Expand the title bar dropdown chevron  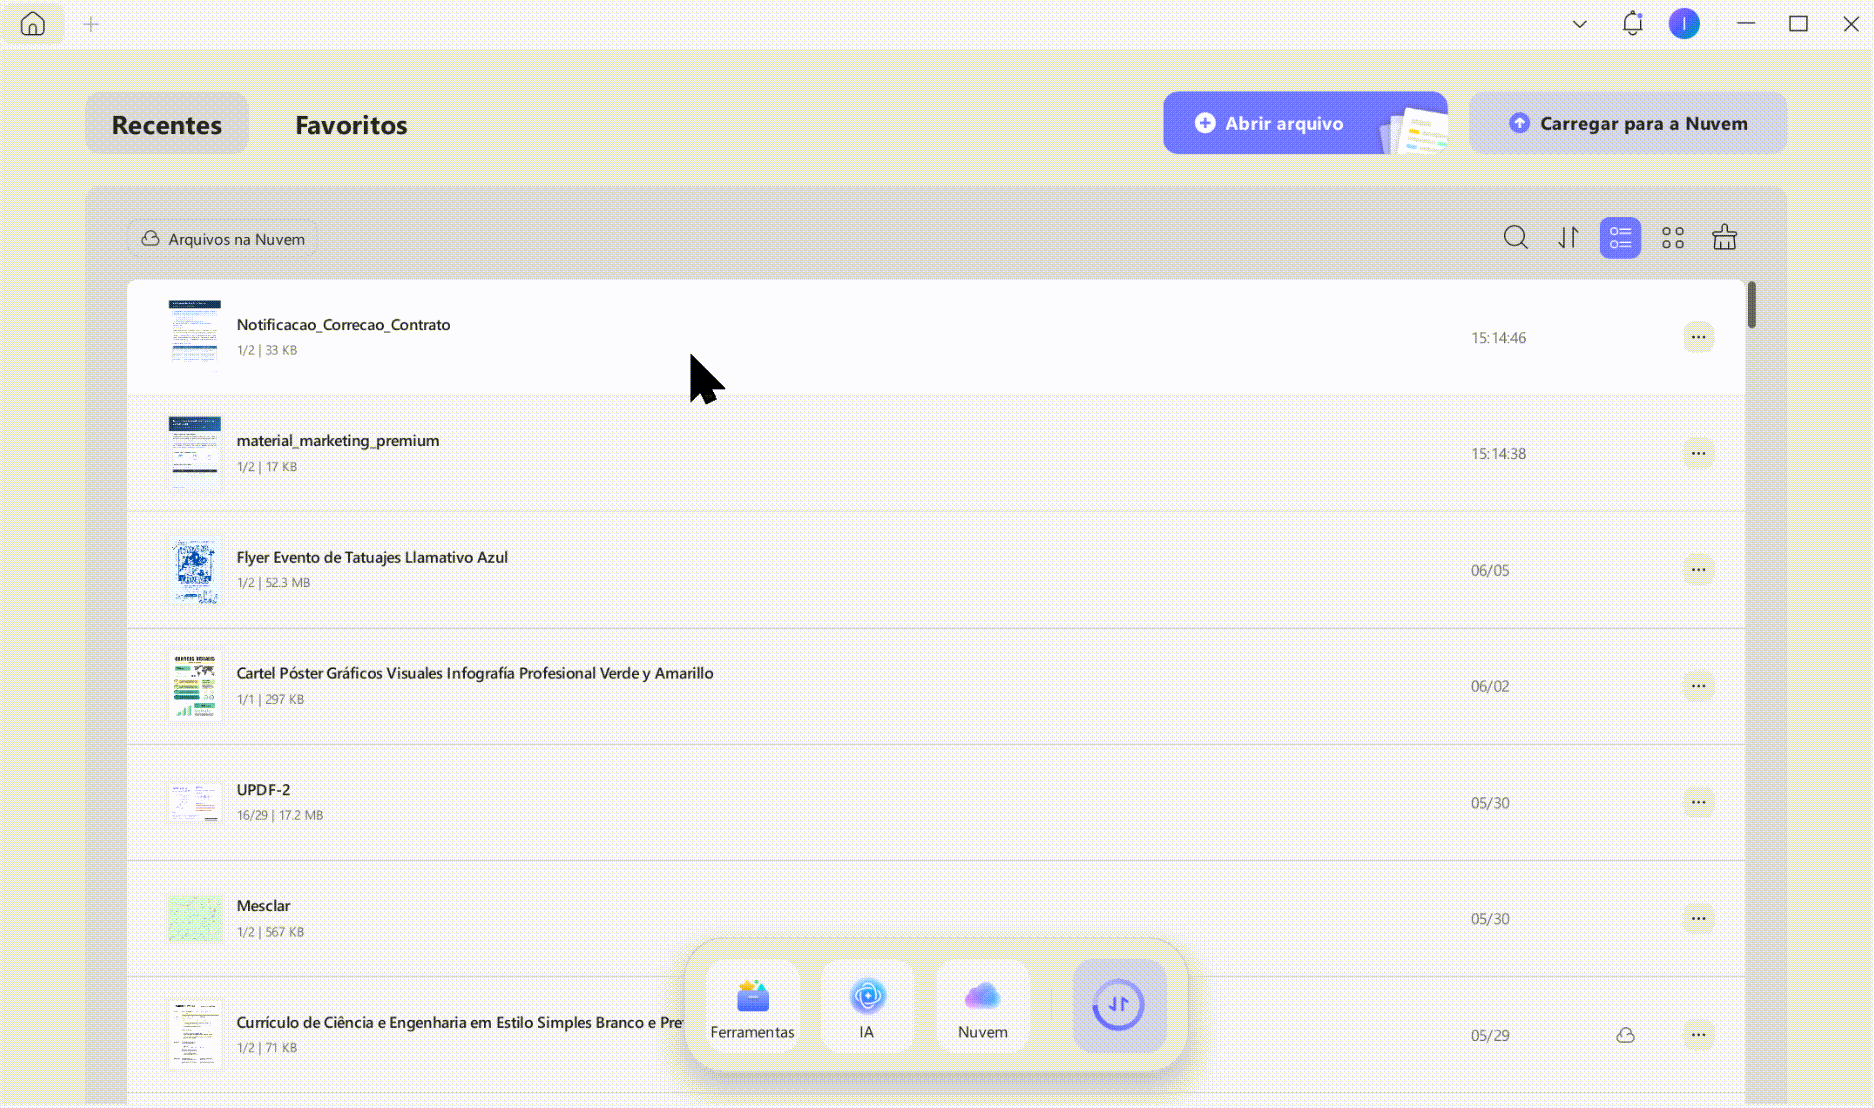pos(1580,24)
